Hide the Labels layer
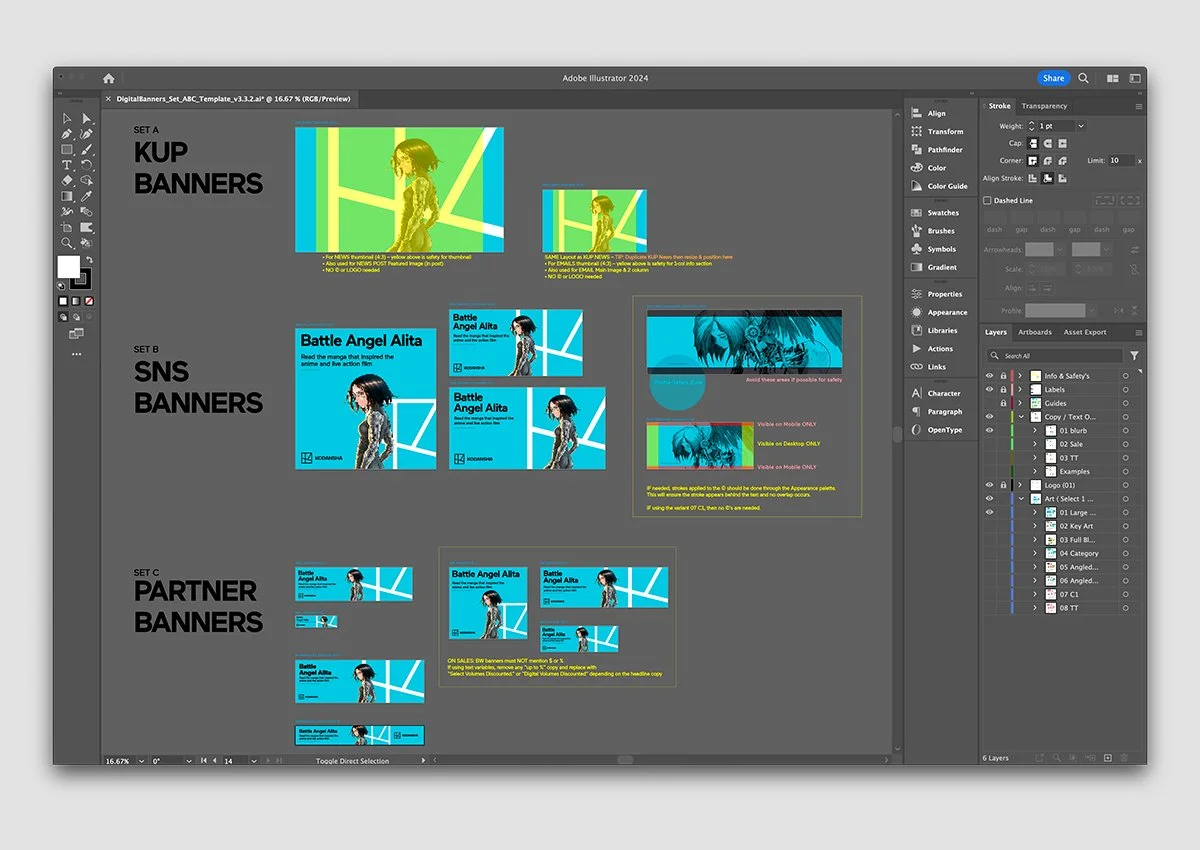Viewport: 1200px width, 850px height. click(990, 389)
